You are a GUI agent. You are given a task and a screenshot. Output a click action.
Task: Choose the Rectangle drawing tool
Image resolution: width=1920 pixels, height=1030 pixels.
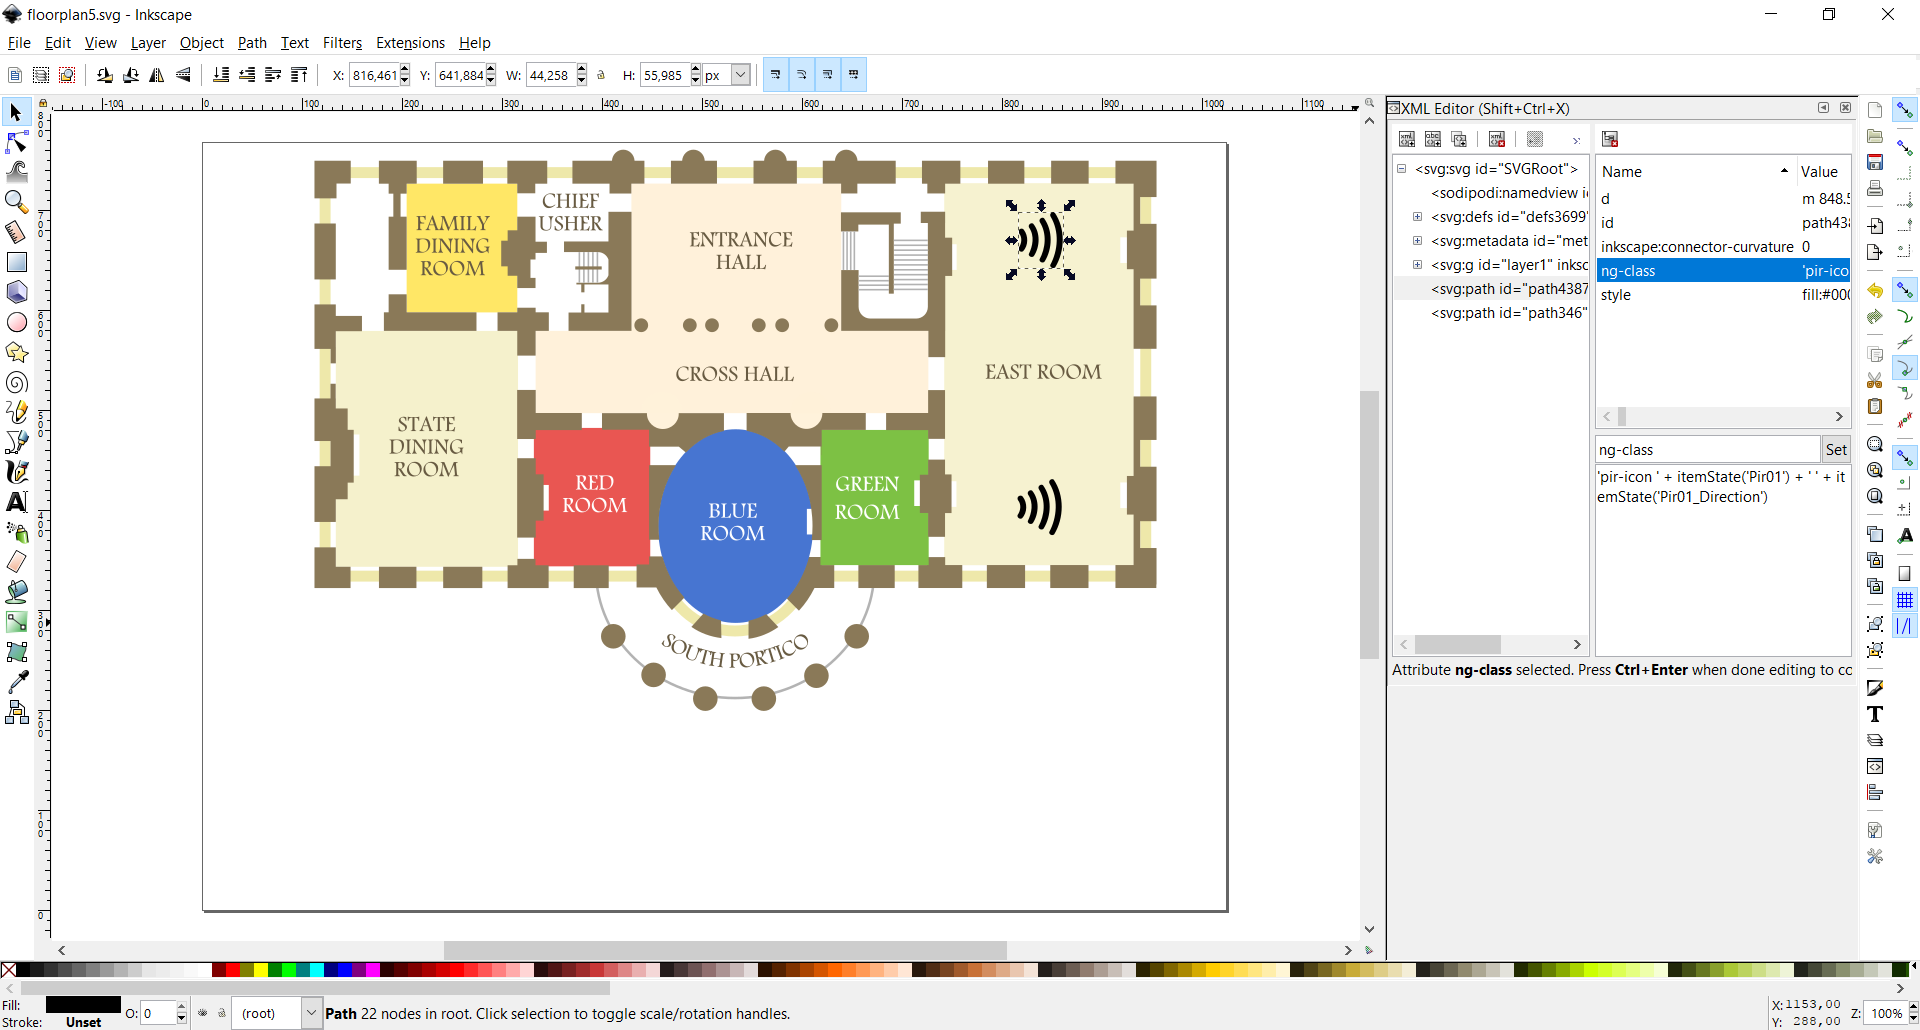[17, 262]
